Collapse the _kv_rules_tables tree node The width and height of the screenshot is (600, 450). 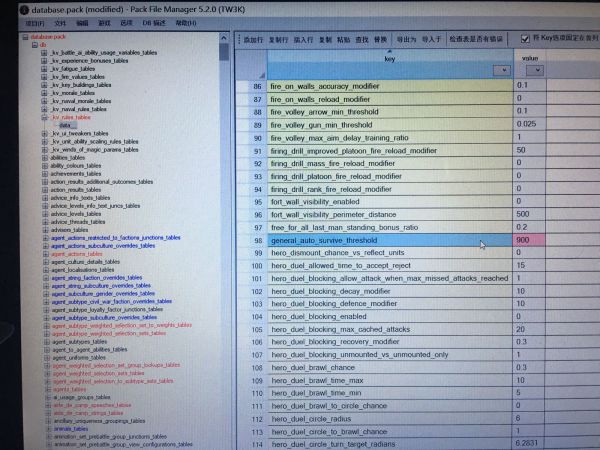point(43,117)
